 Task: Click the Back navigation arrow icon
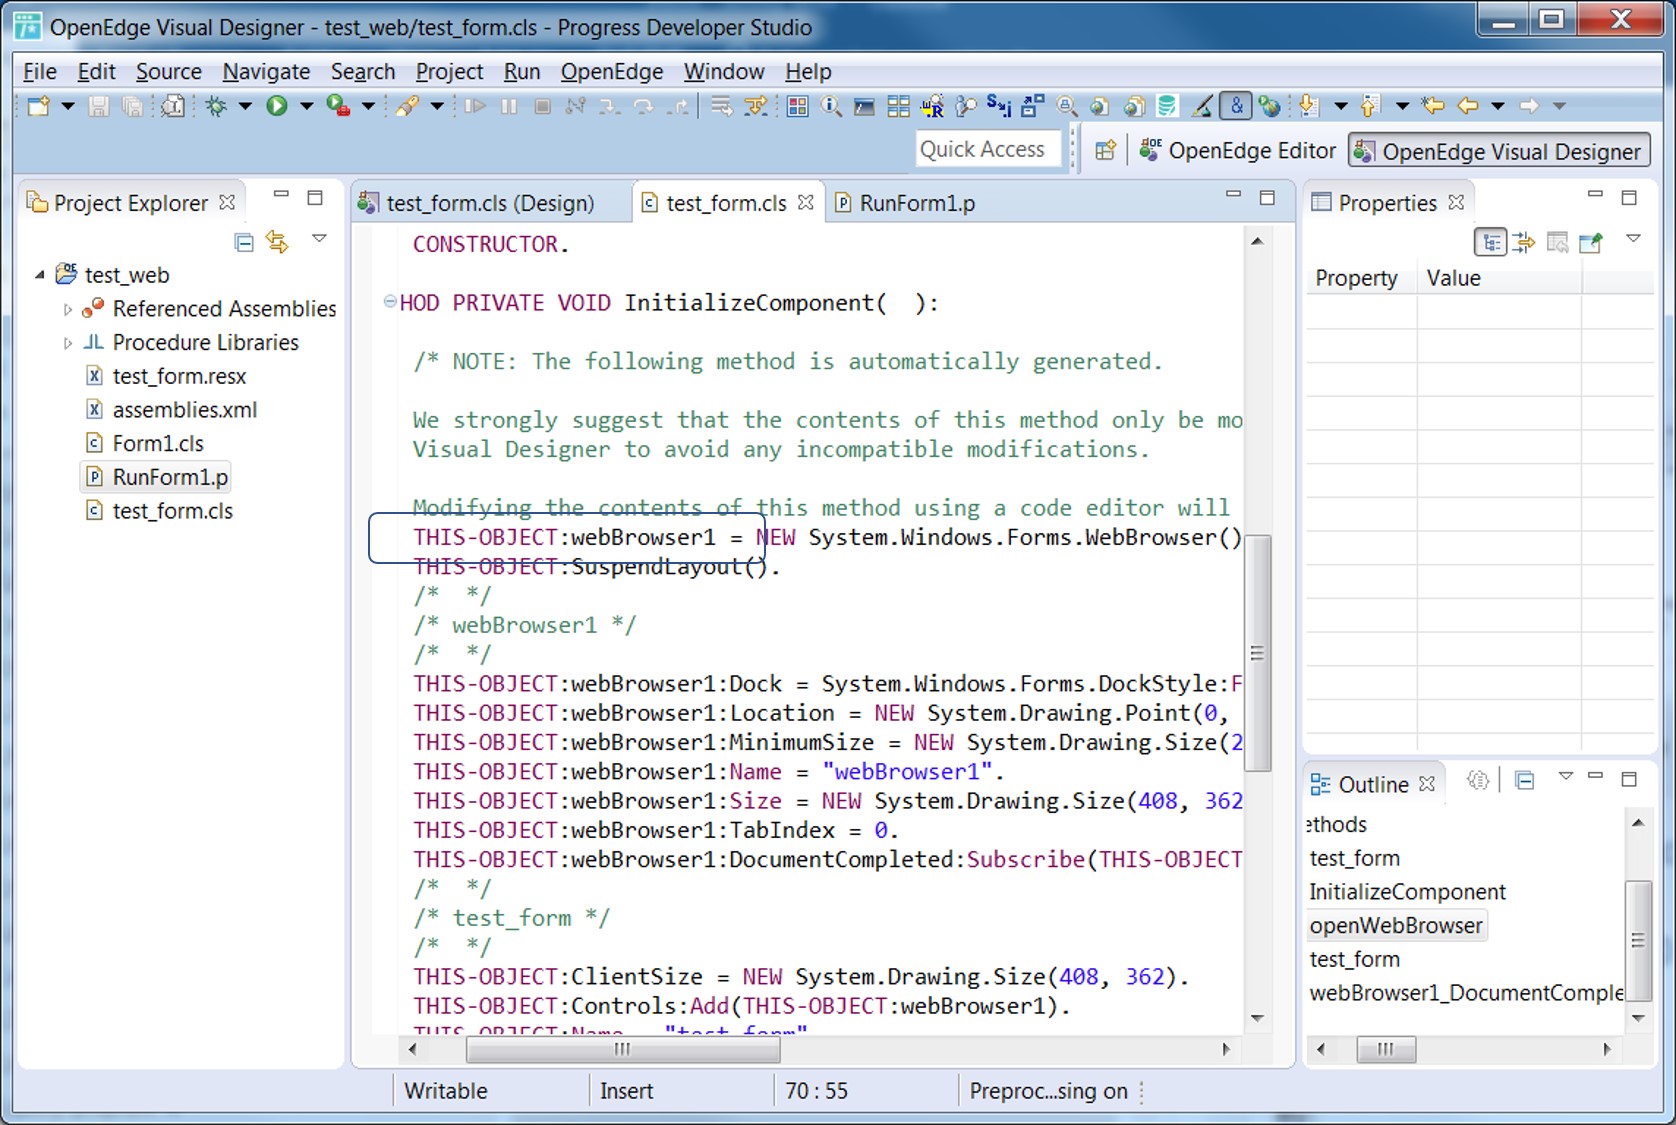tap(1467, 106)
